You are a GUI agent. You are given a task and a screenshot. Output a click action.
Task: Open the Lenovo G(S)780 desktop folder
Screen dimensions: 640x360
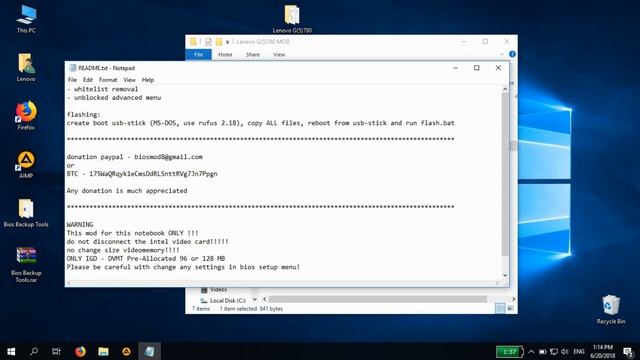point(292,19)
